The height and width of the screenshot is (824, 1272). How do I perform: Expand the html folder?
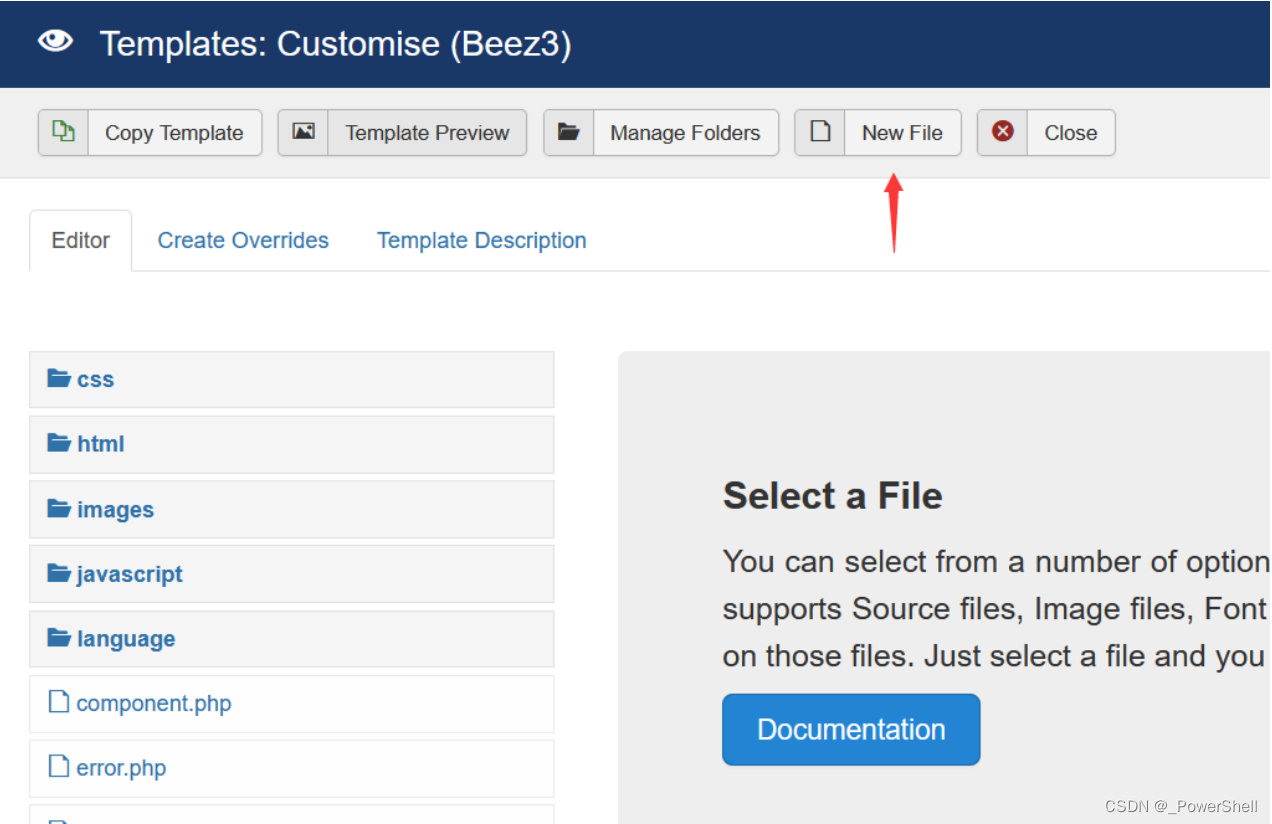(291, 444)
